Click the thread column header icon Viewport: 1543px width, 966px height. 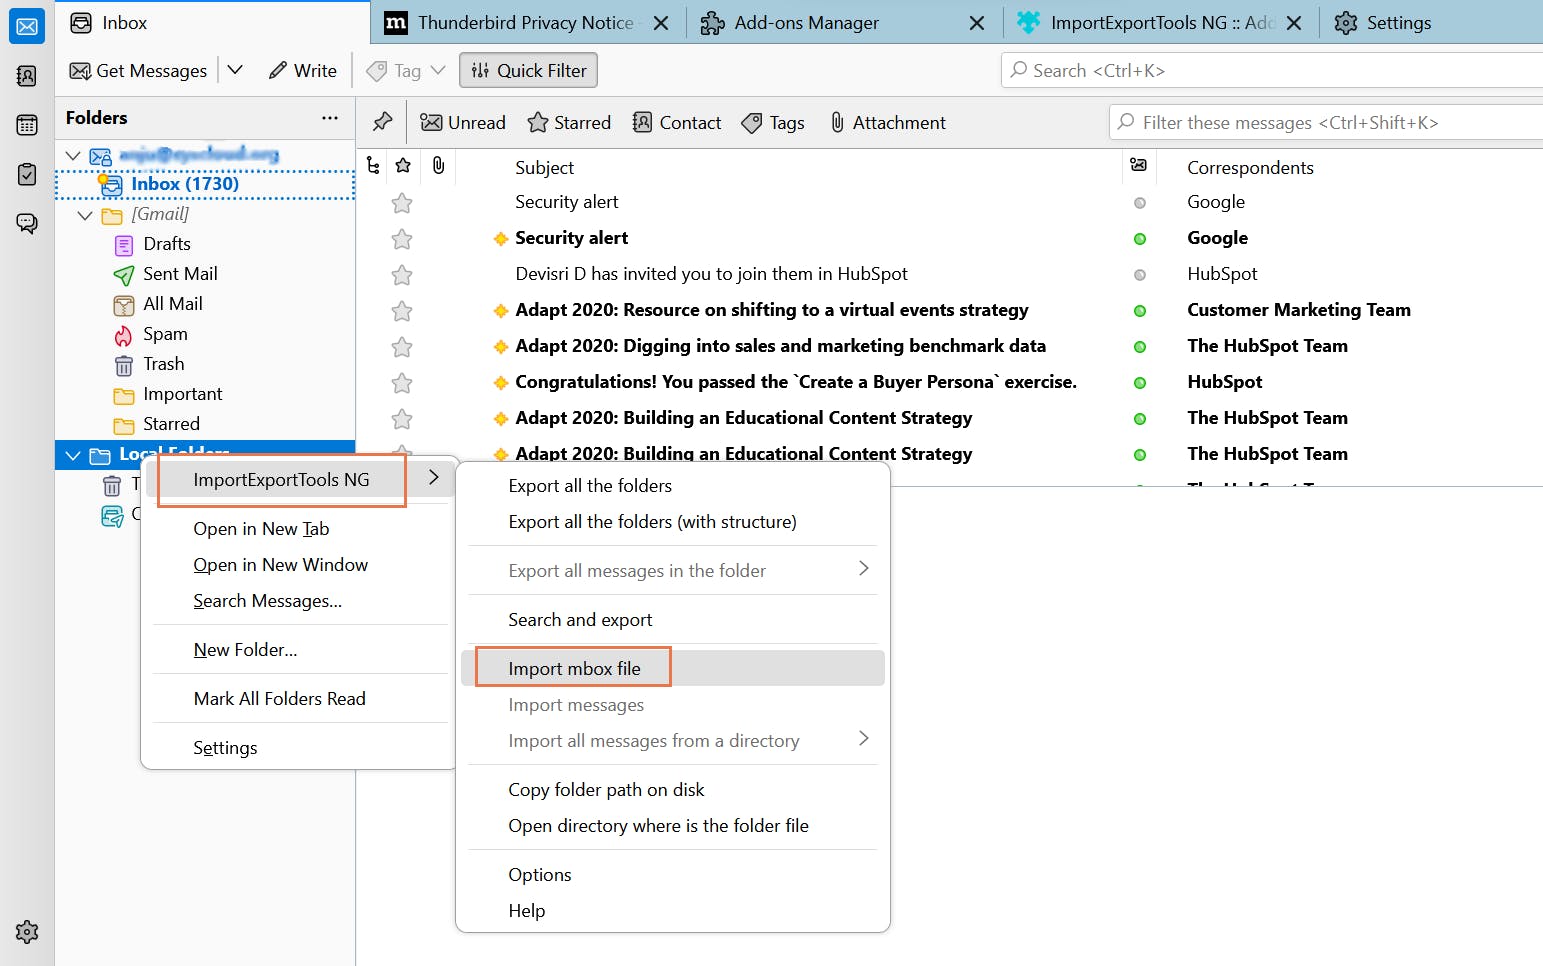373,166
